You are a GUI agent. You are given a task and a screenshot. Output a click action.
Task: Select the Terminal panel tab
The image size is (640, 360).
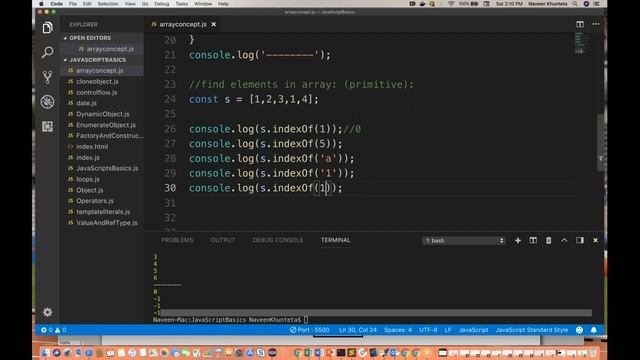coord(336,240)
